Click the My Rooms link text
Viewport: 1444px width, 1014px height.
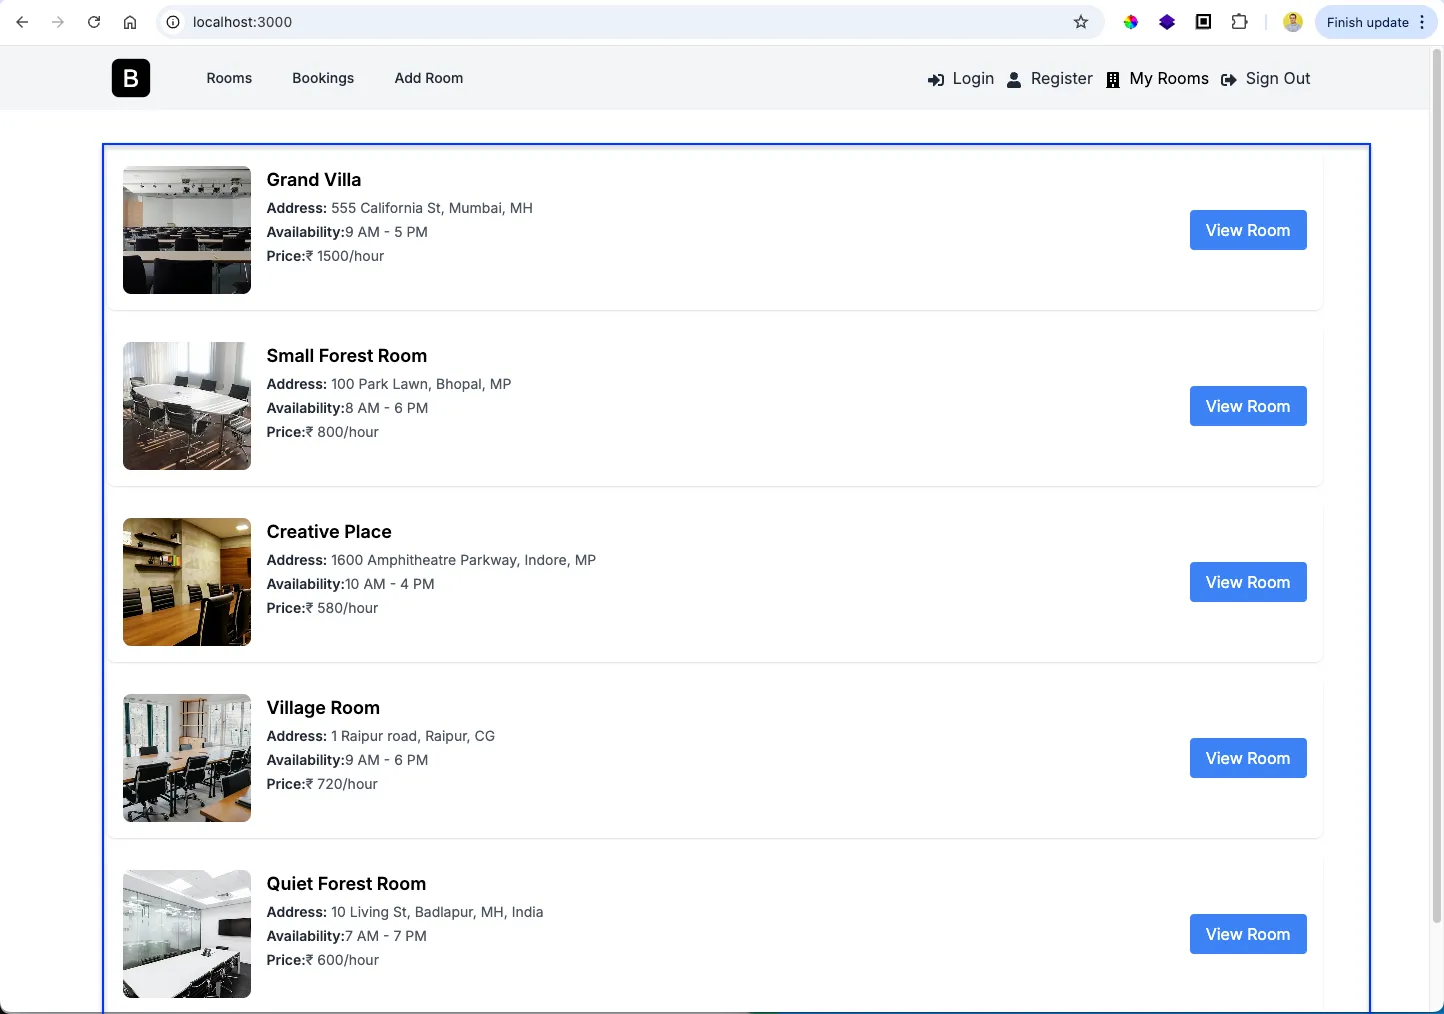[x=1169, y=79]
